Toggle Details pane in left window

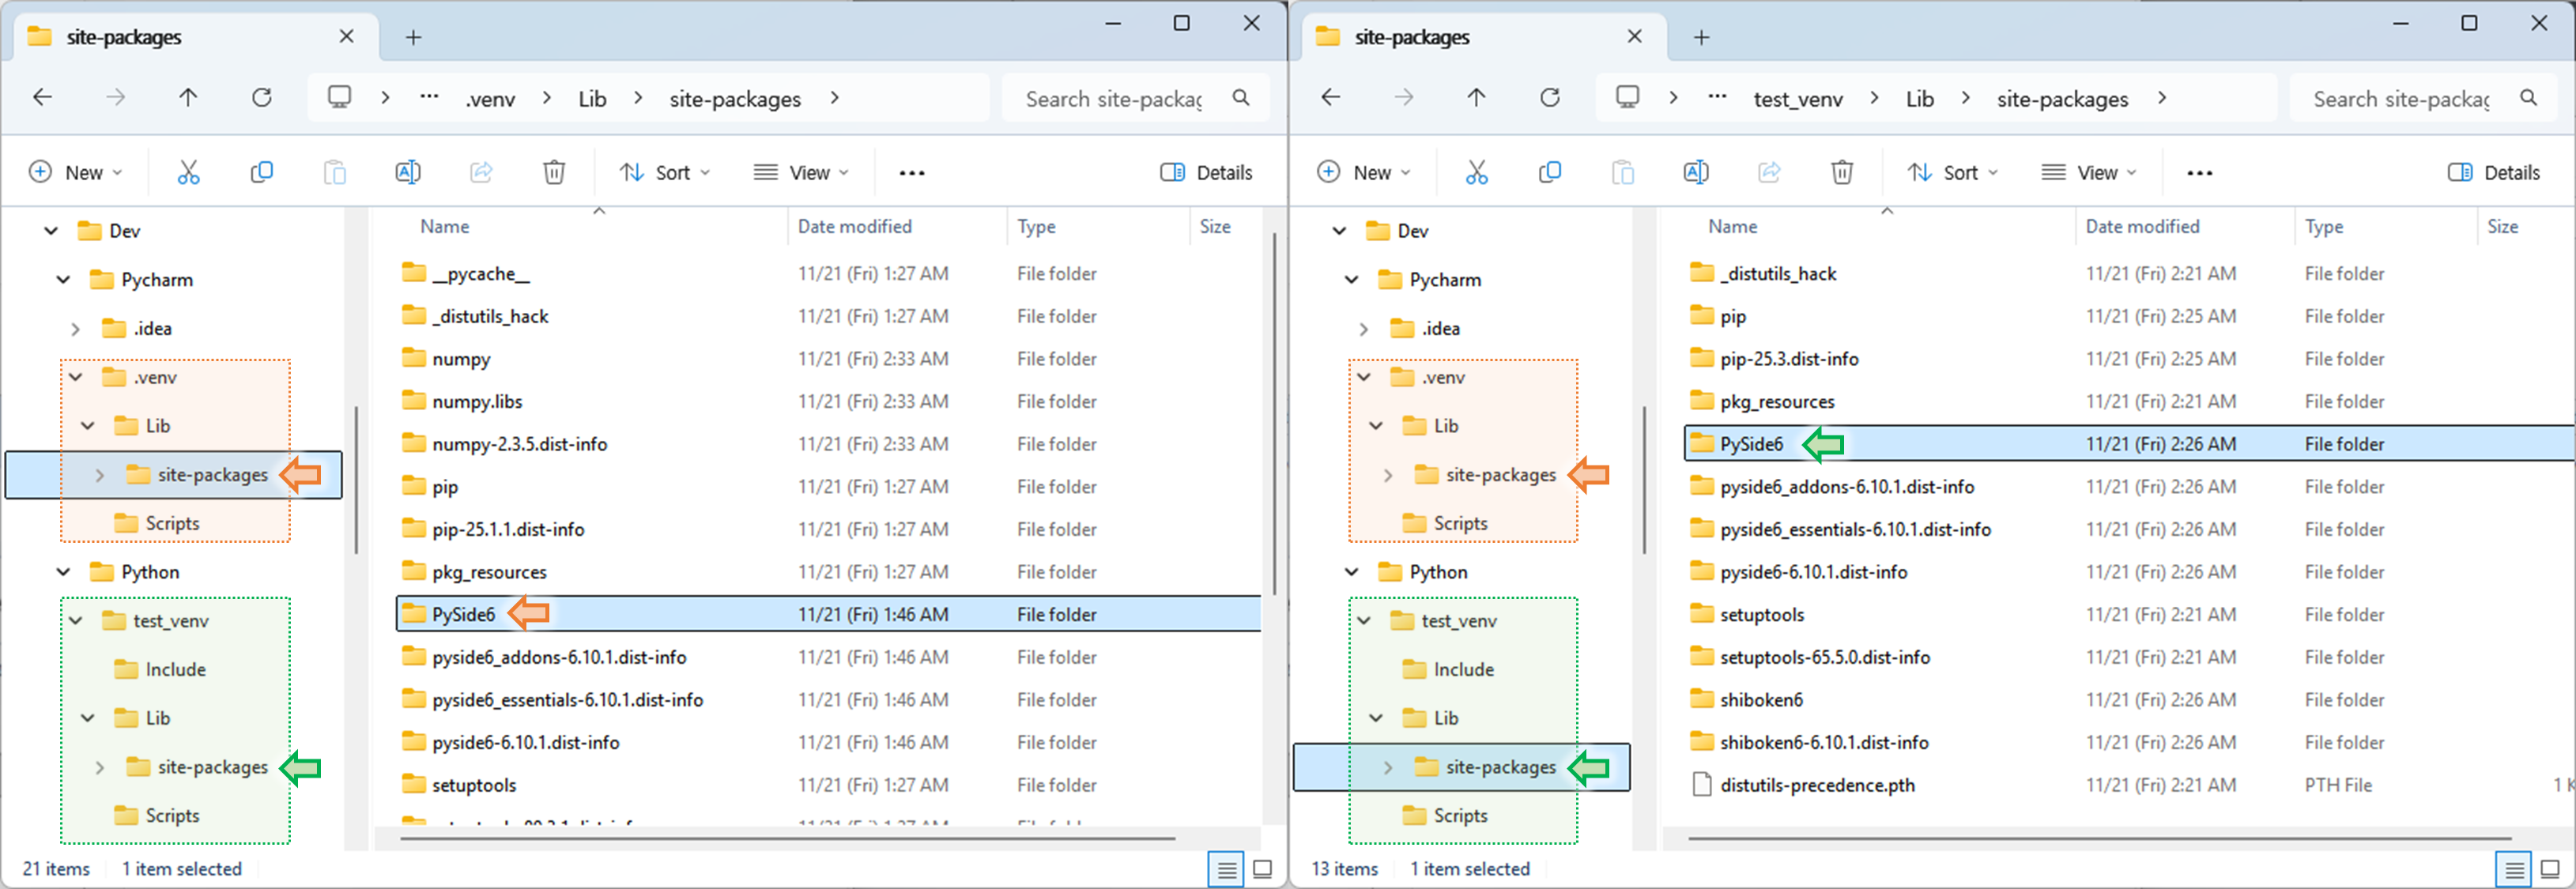pos(1206,172)
